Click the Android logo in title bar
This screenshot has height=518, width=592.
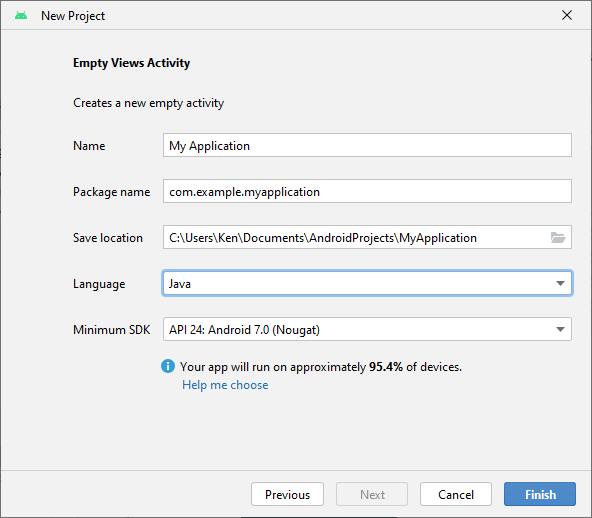[x=21, y=15]
